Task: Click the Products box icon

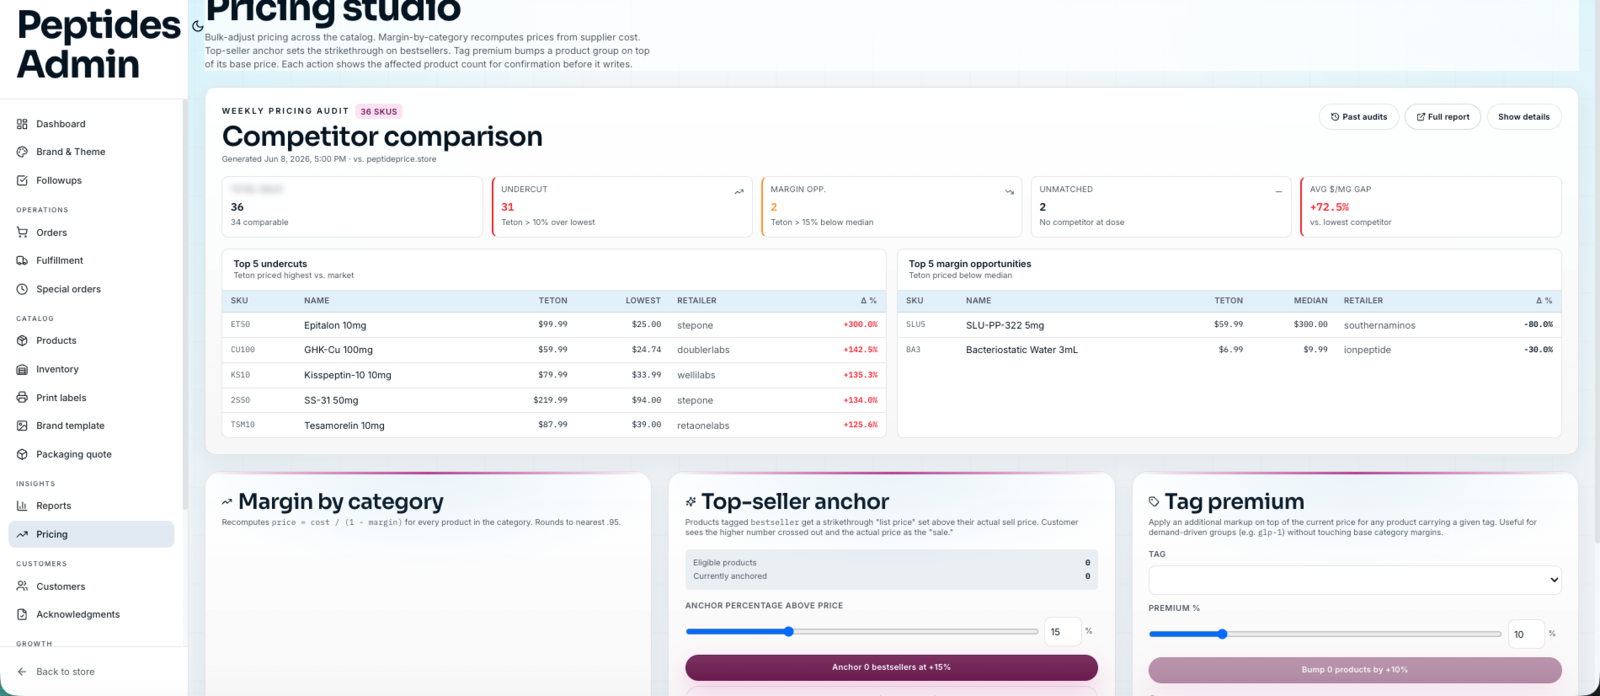Action: pos(22,341)
